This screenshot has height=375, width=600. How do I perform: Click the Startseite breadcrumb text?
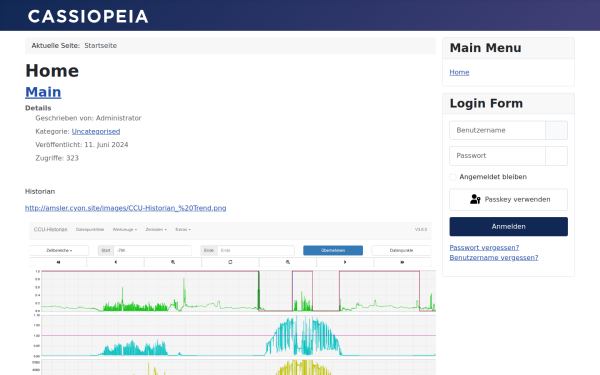tap(101, 46)
